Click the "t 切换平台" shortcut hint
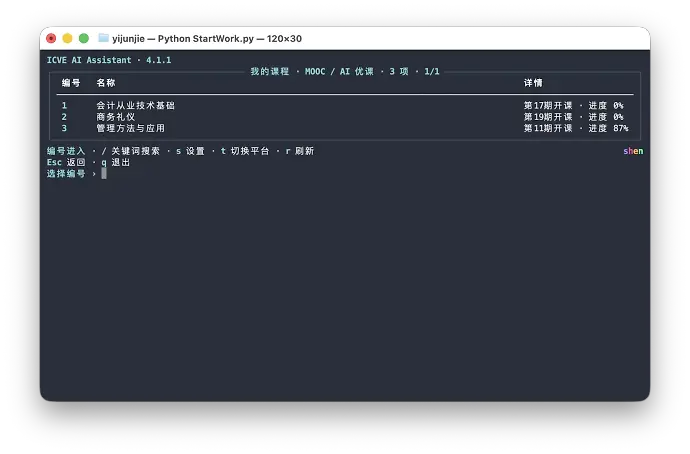This screenshot has height=454, width=690. pos(245,151)
